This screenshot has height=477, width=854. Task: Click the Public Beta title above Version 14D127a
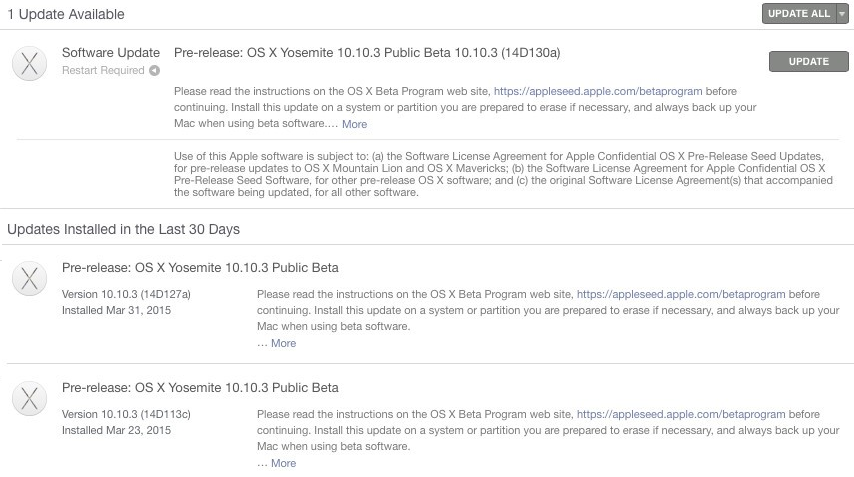tap(200, 268)
